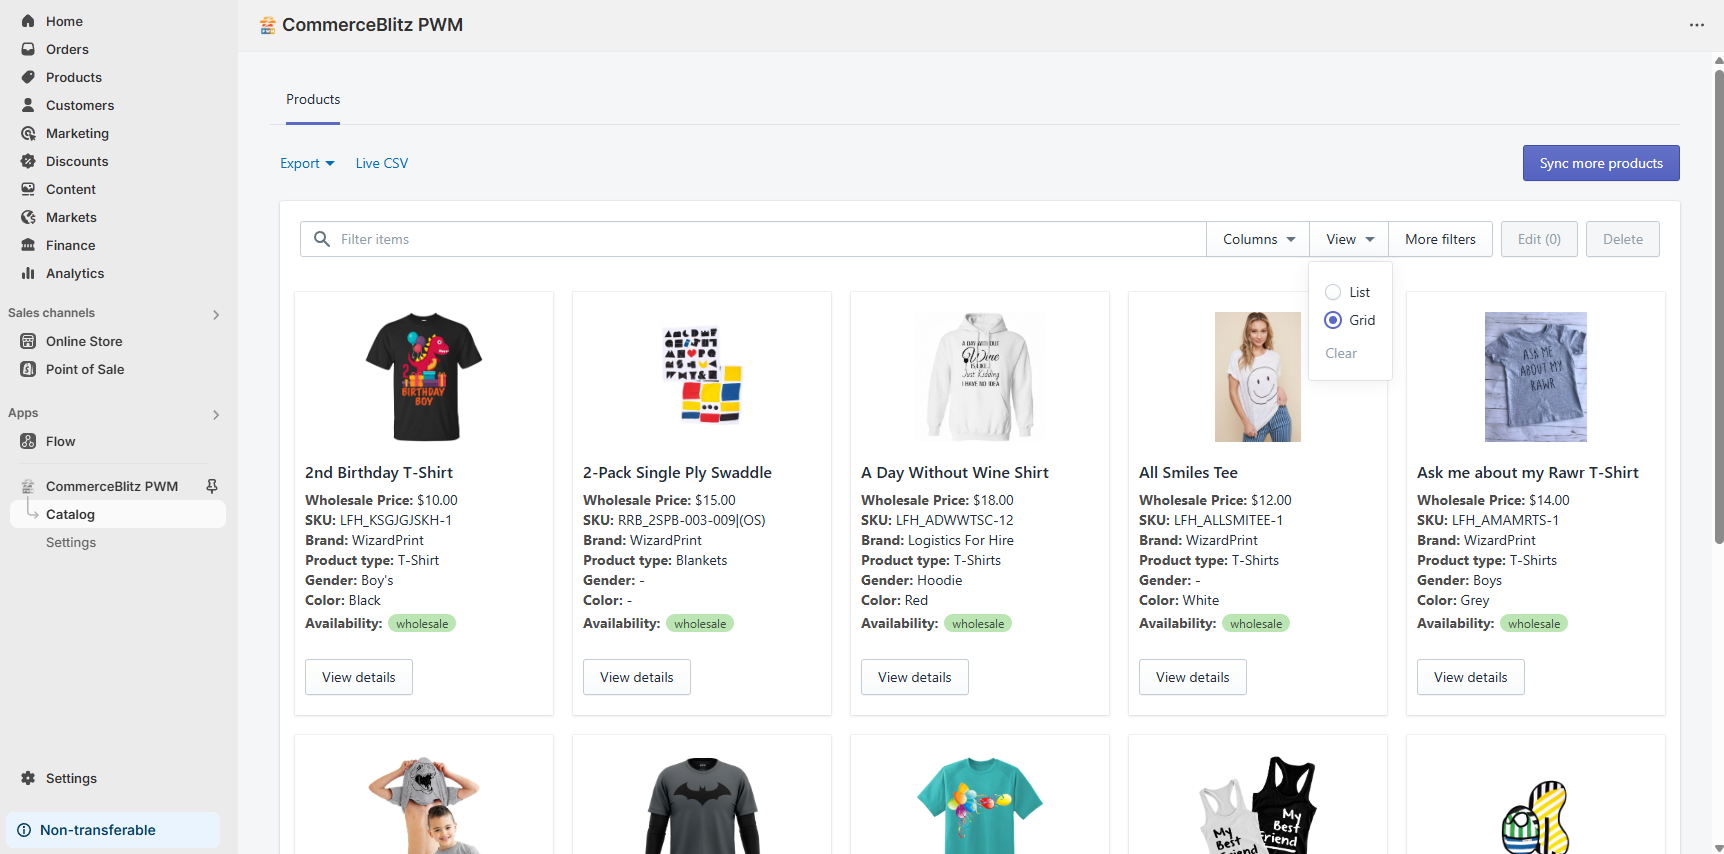The height and width of the screenshot is (854, 1724).
Task: Open the three-dot menu at top right
Action: tap(1696, 25)
